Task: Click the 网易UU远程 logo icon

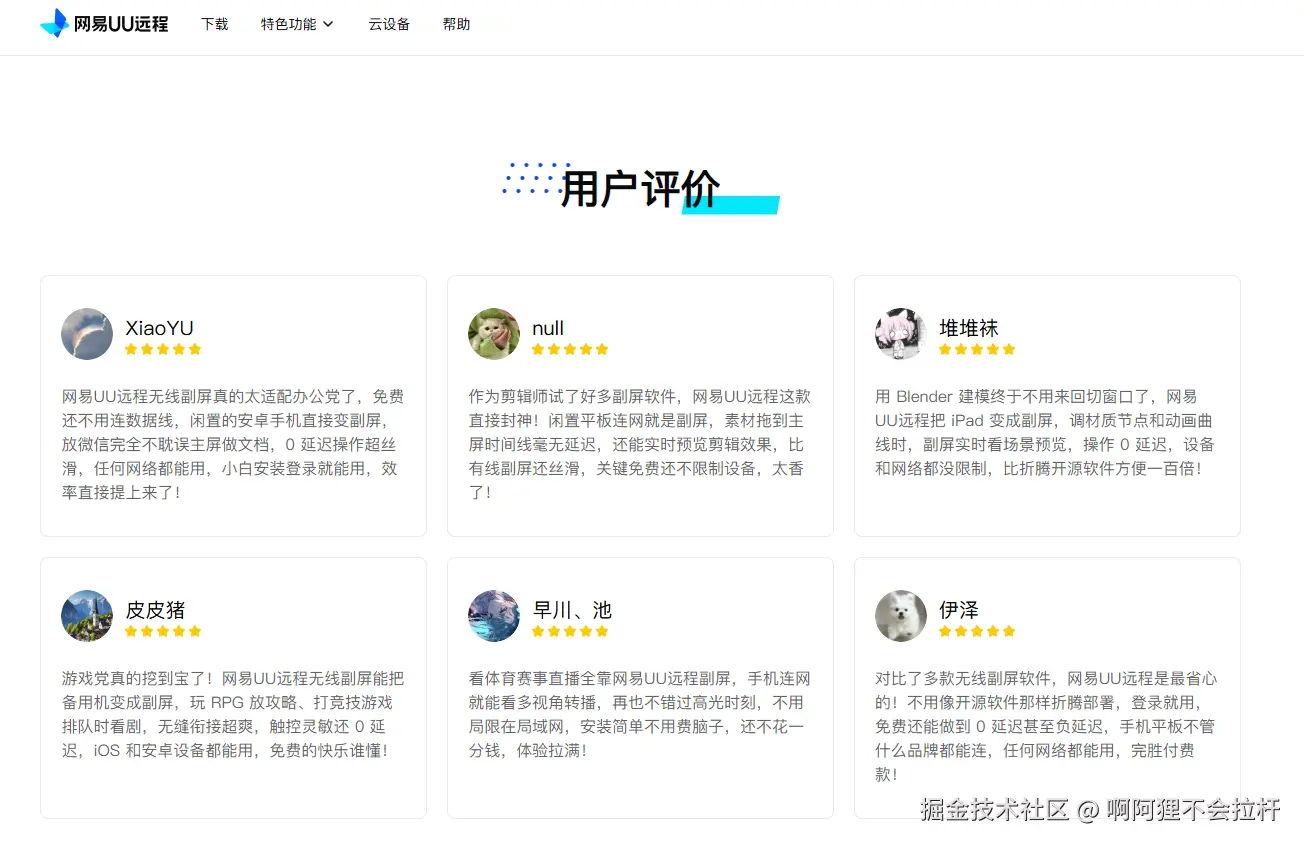Action: pos(54,23)
